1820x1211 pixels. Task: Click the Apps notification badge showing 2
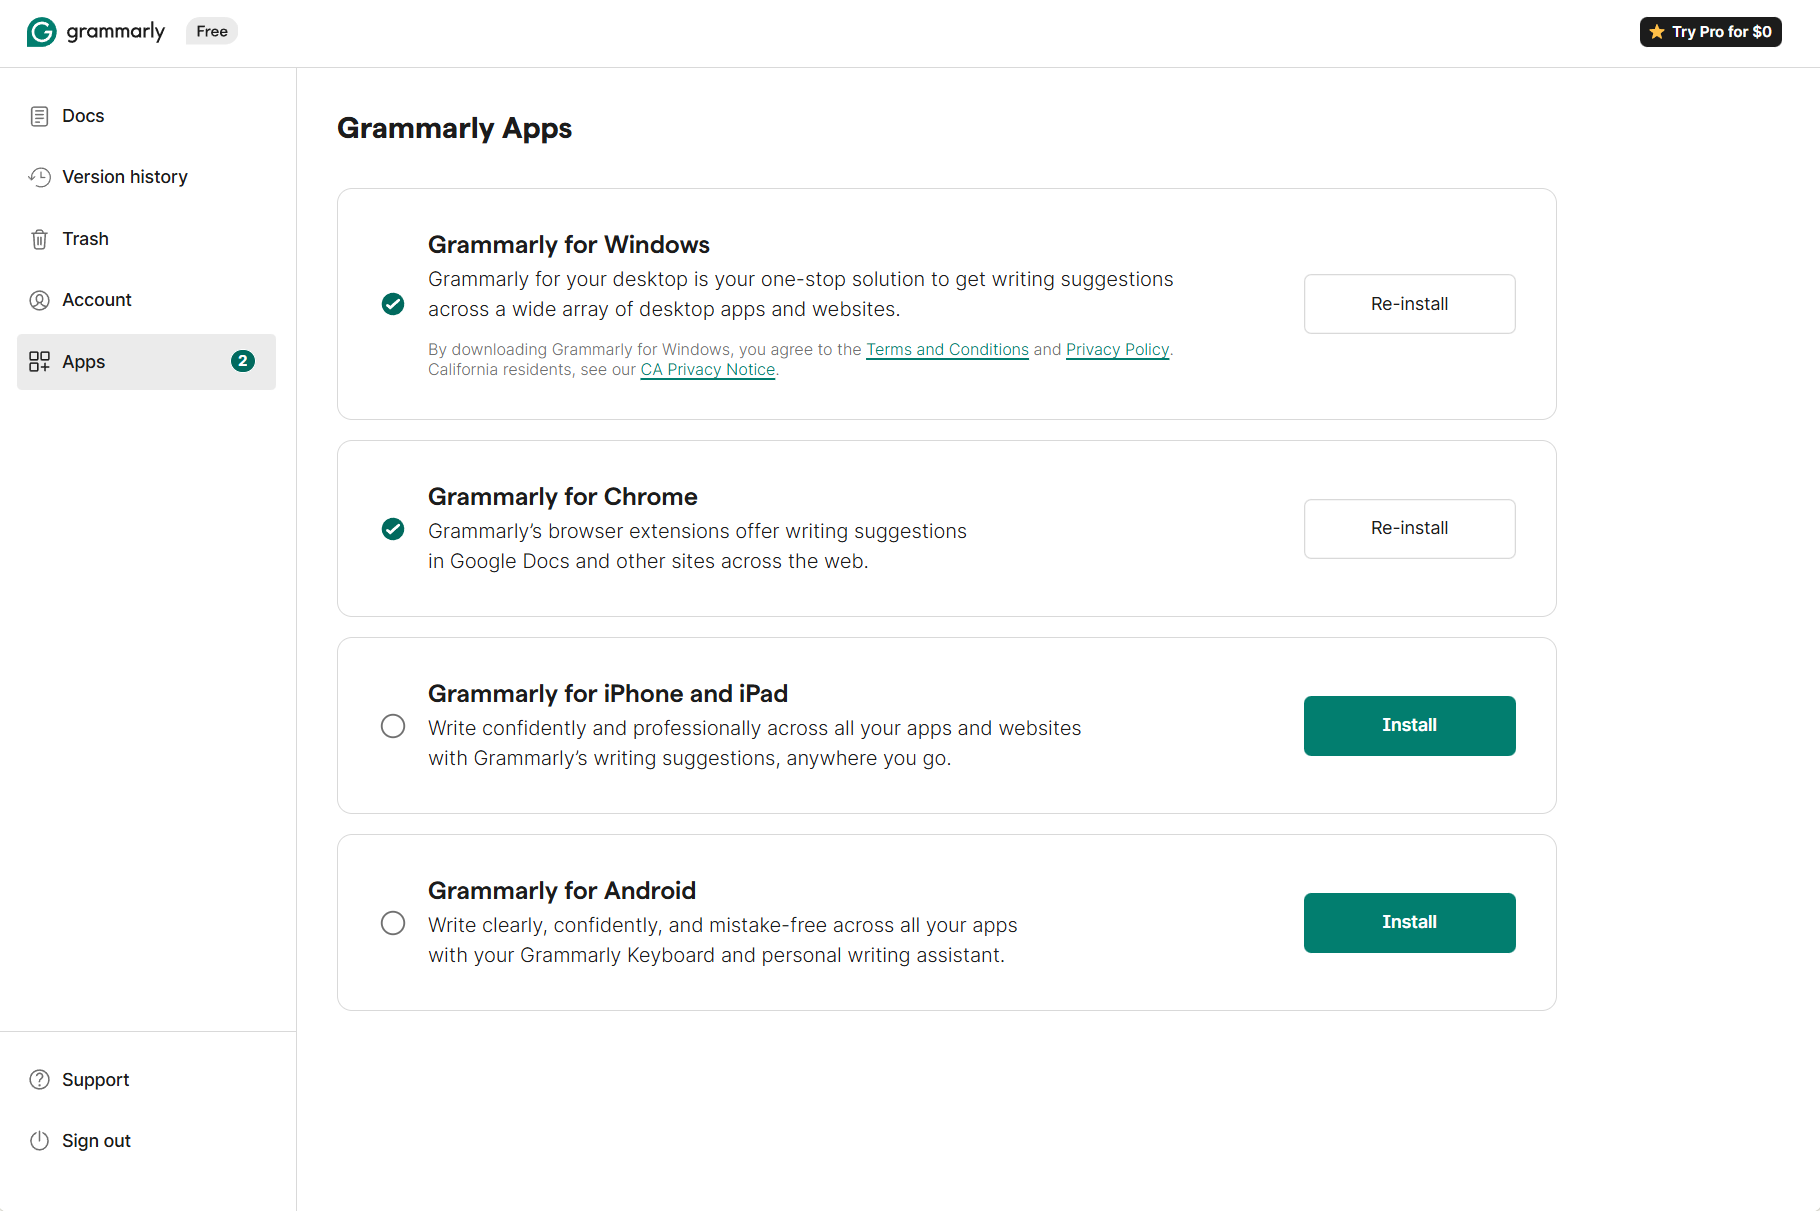(243, 361)
